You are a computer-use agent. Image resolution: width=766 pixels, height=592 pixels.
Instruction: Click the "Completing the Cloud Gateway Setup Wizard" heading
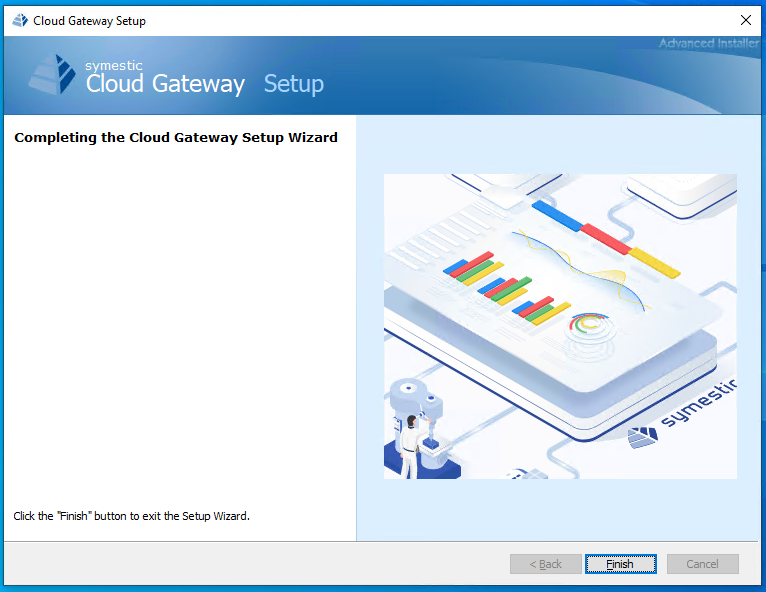click(x=176, y=137)
